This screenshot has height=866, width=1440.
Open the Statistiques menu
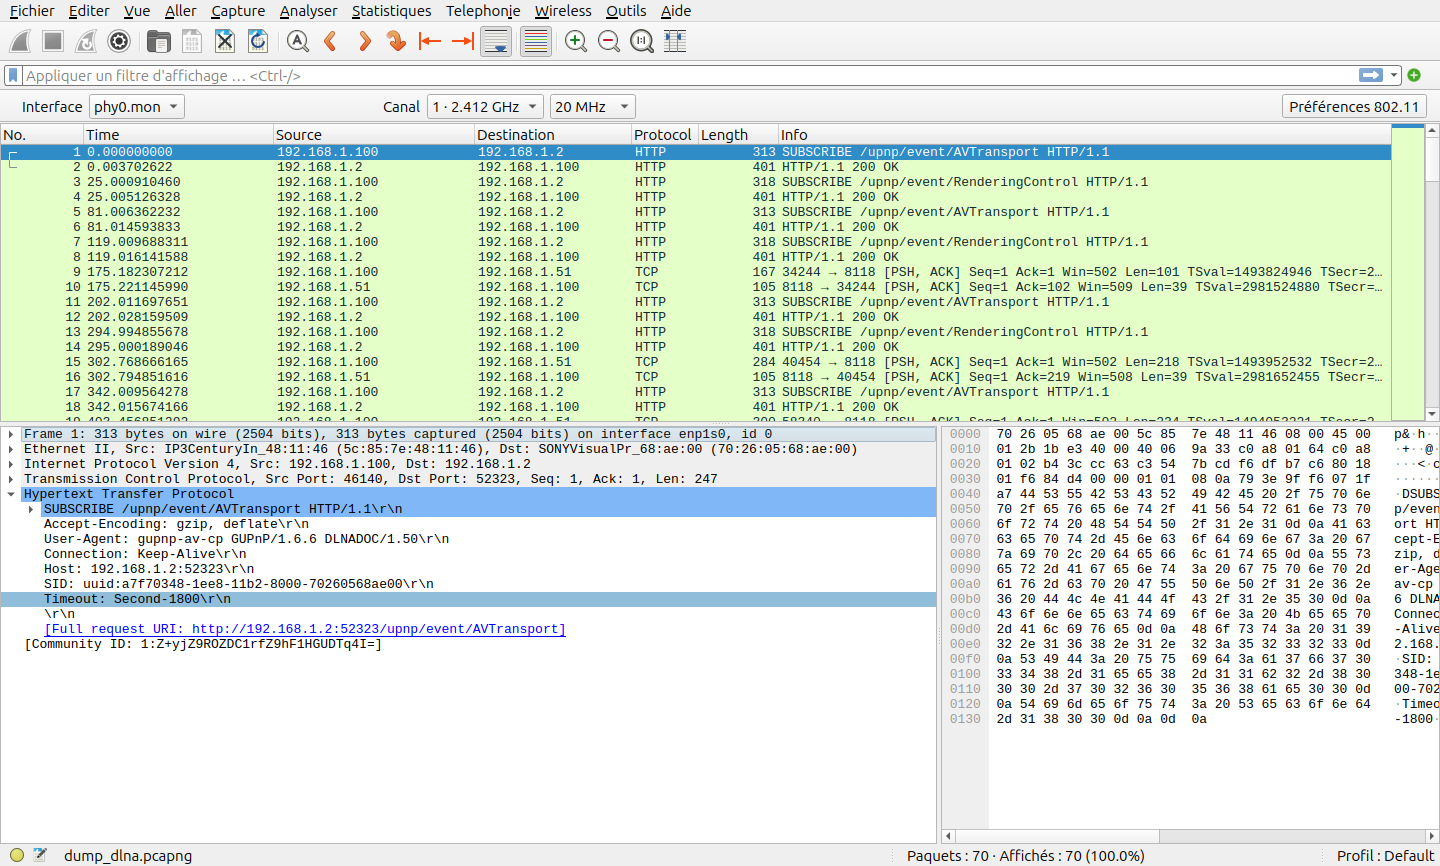click(x=391, y=11)
